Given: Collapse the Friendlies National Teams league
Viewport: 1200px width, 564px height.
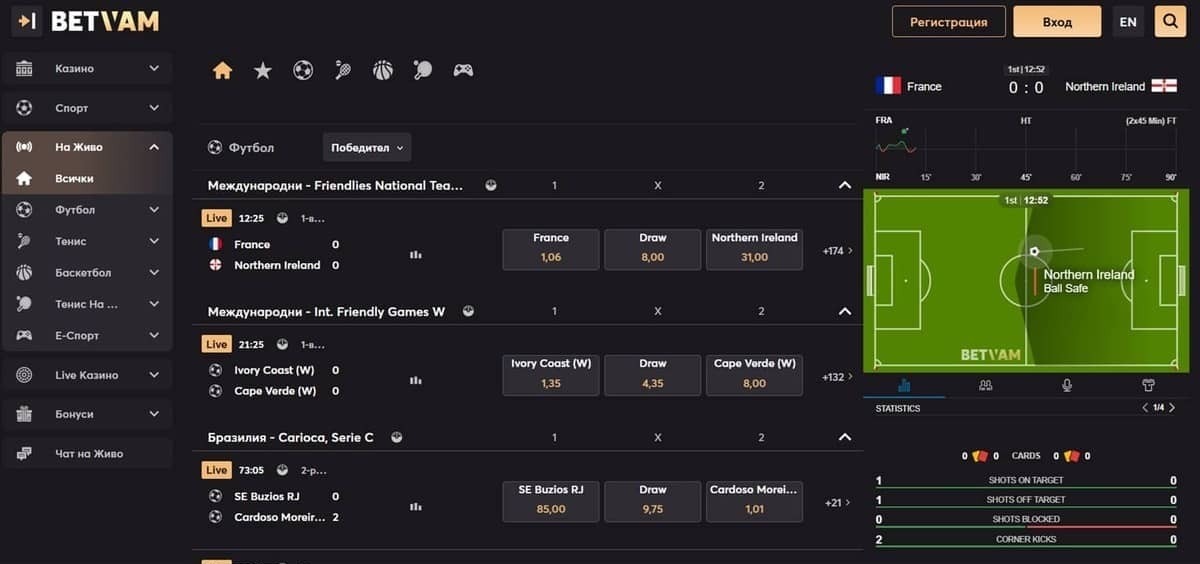Looking at the screenshot, I should click(x=845, y=185).
